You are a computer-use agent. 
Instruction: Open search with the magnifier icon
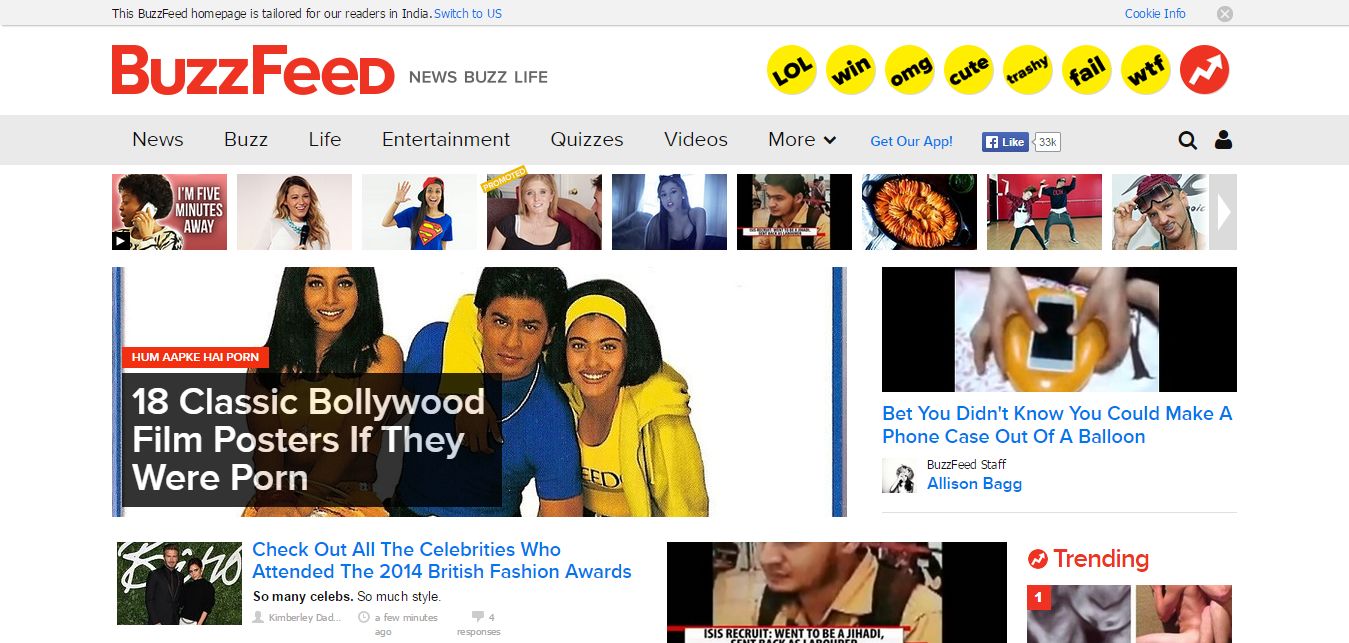[1187, 140]
